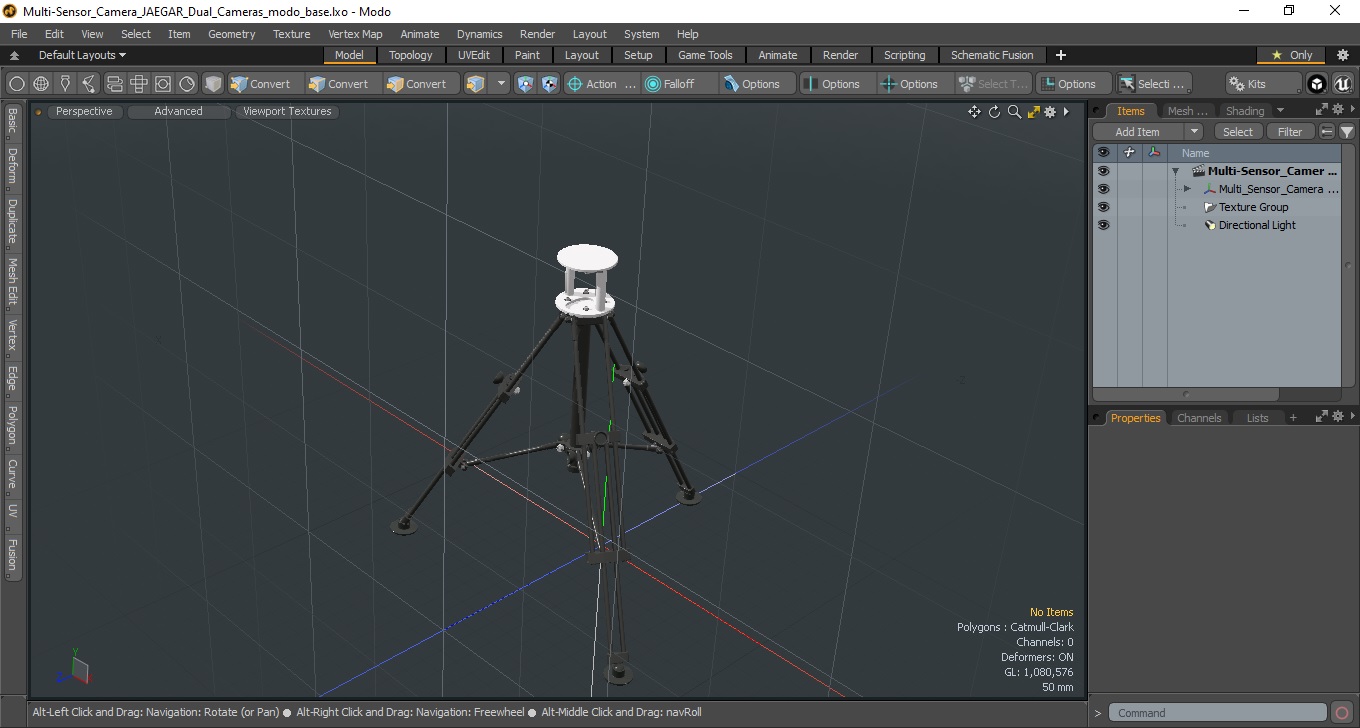Click the circular pie tool icon
The image size is (1360, 728).
coord(187,84)
